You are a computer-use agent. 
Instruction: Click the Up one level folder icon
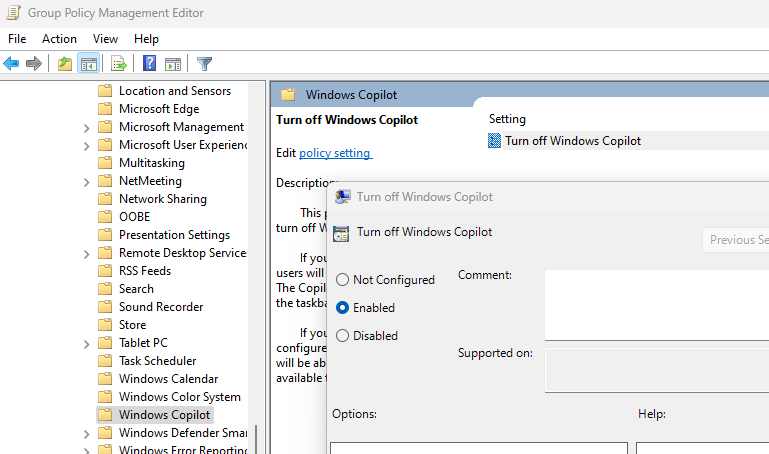pyautogui.click(x=65, y=64)
